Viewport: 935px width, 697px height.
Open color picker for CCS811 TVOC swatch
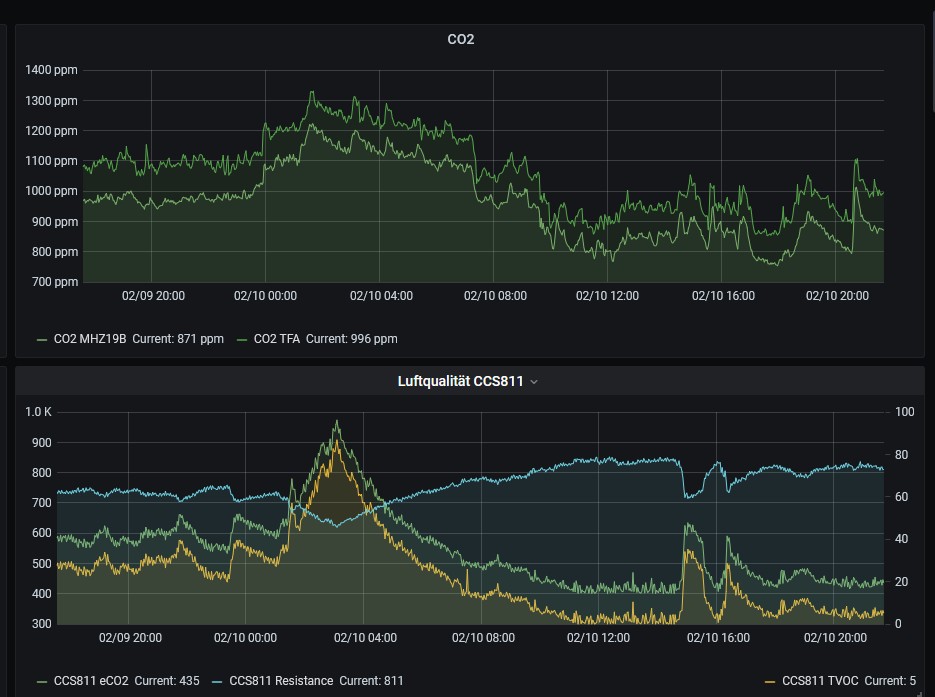click(770, 681)
